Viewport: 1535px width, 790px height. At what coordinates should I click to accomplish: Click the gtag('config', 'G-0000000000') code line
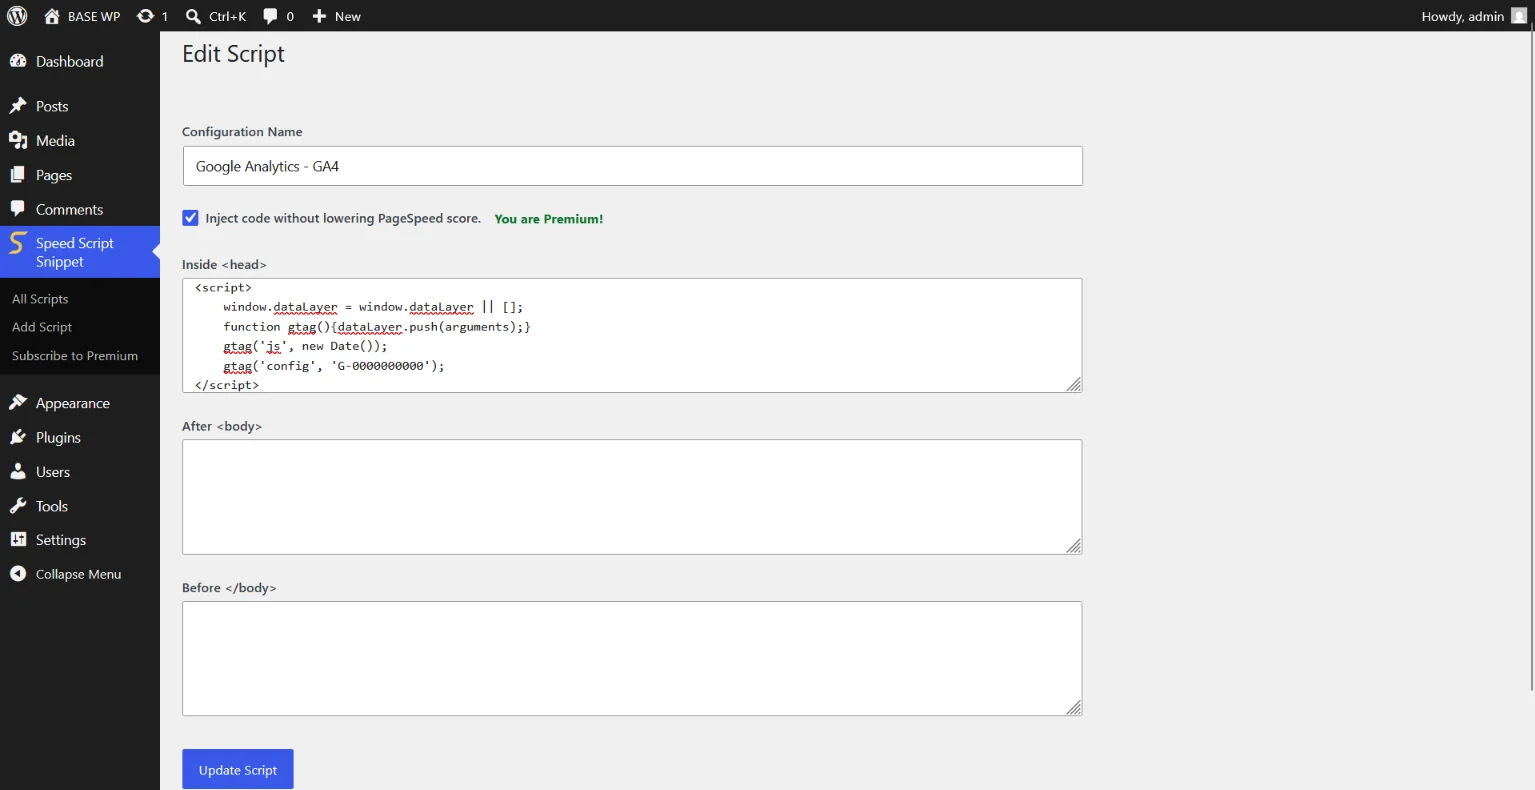(x=334, y=366)
